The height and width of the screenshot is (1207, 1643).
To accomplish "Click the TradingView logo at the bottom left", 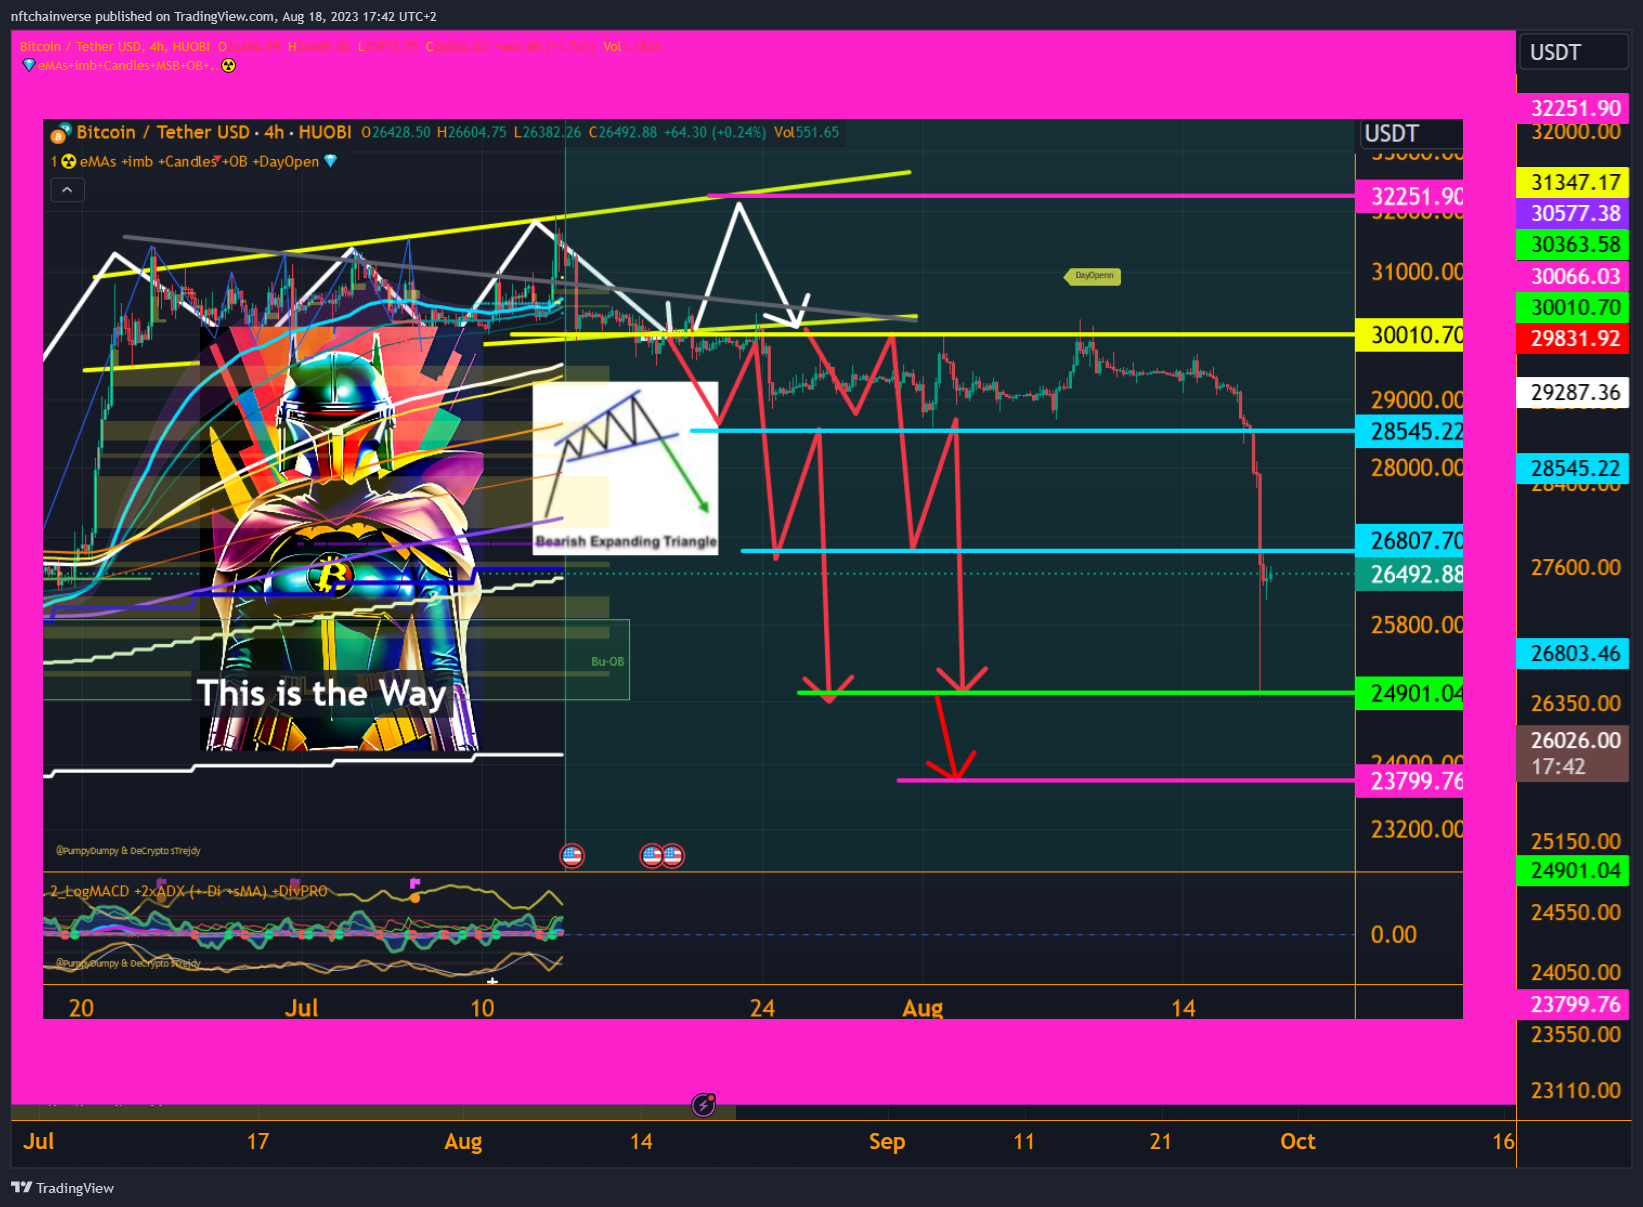I will pyautogui.click(x=62, y=1188).
